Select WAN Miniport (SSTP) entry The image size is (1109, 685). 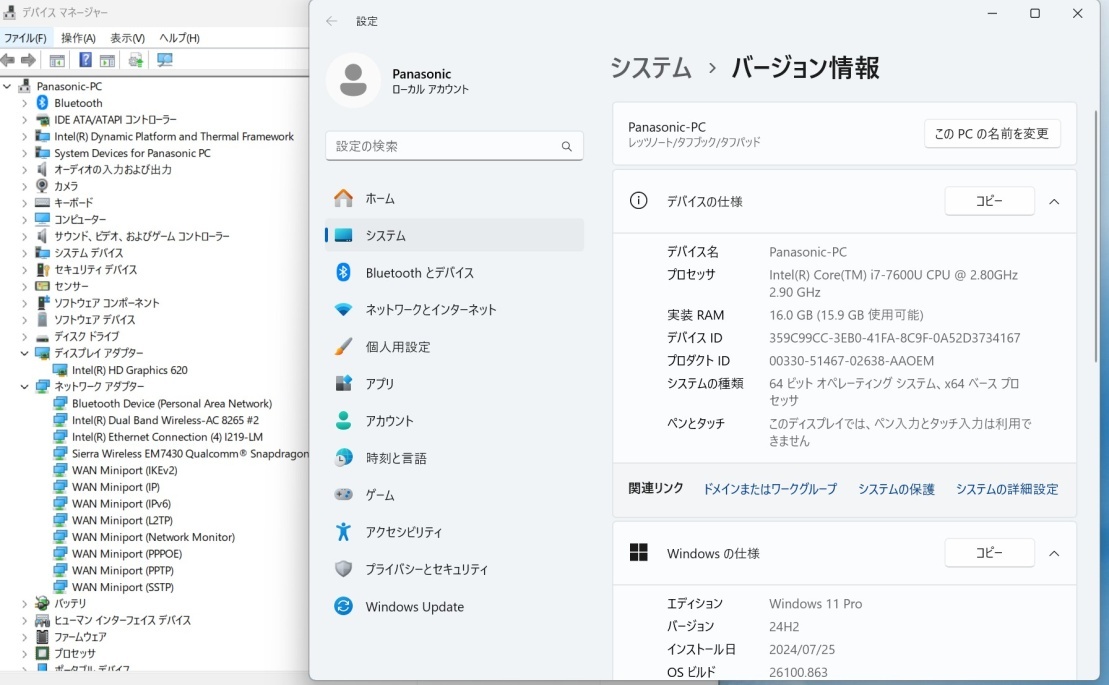[x=122, y=587]
